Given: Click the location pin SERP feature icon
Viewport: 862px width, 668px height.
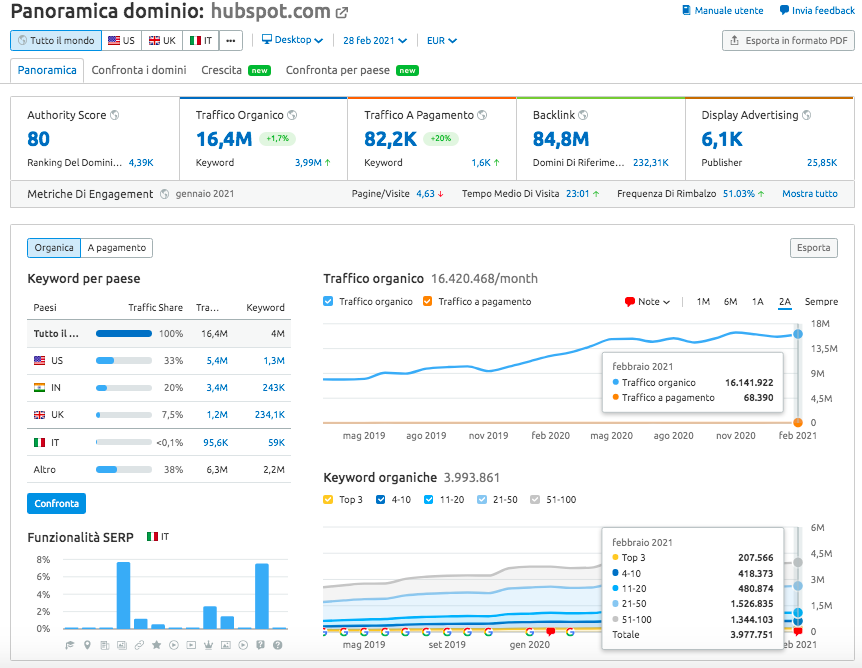Looking at the screenshot, I should pos(87,645).
